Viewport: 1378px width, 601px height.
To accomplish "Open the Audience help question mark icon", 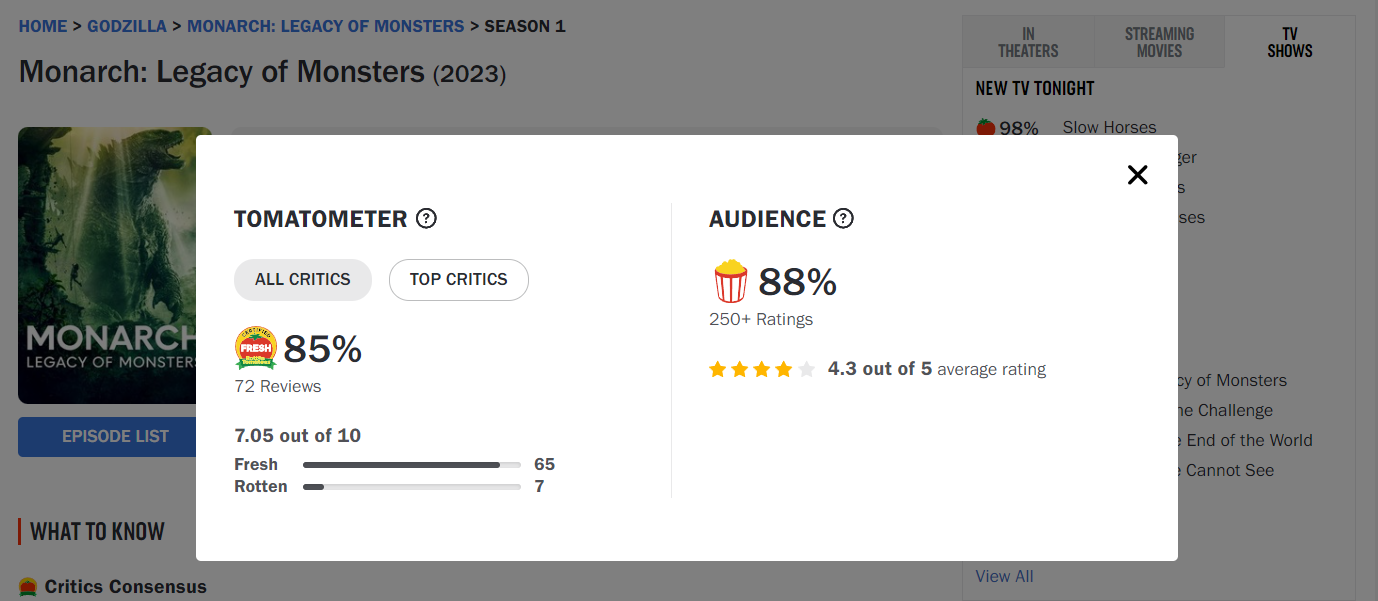I will [843, 218].
